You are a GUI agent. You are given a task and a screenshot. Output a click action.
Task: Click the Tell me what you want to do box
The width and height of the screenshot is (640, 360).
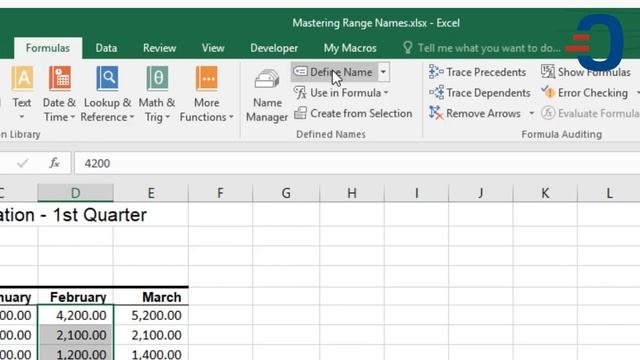[x=482, y=48]
